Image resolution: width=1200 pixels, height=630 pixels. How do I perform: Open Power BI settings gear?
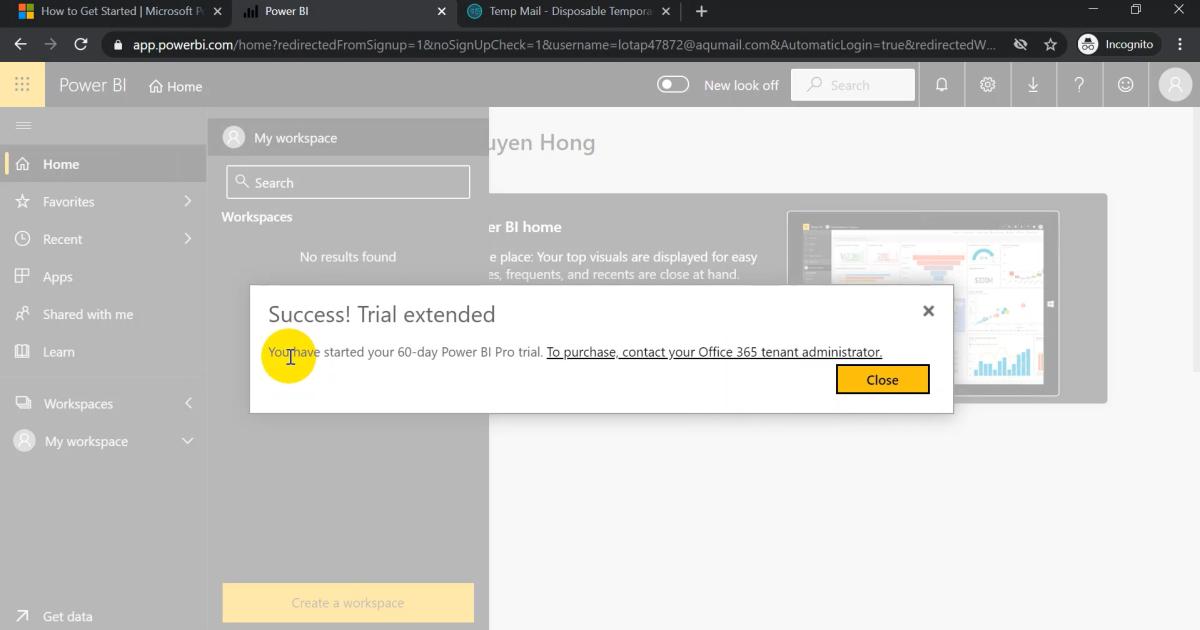(987, 85)
